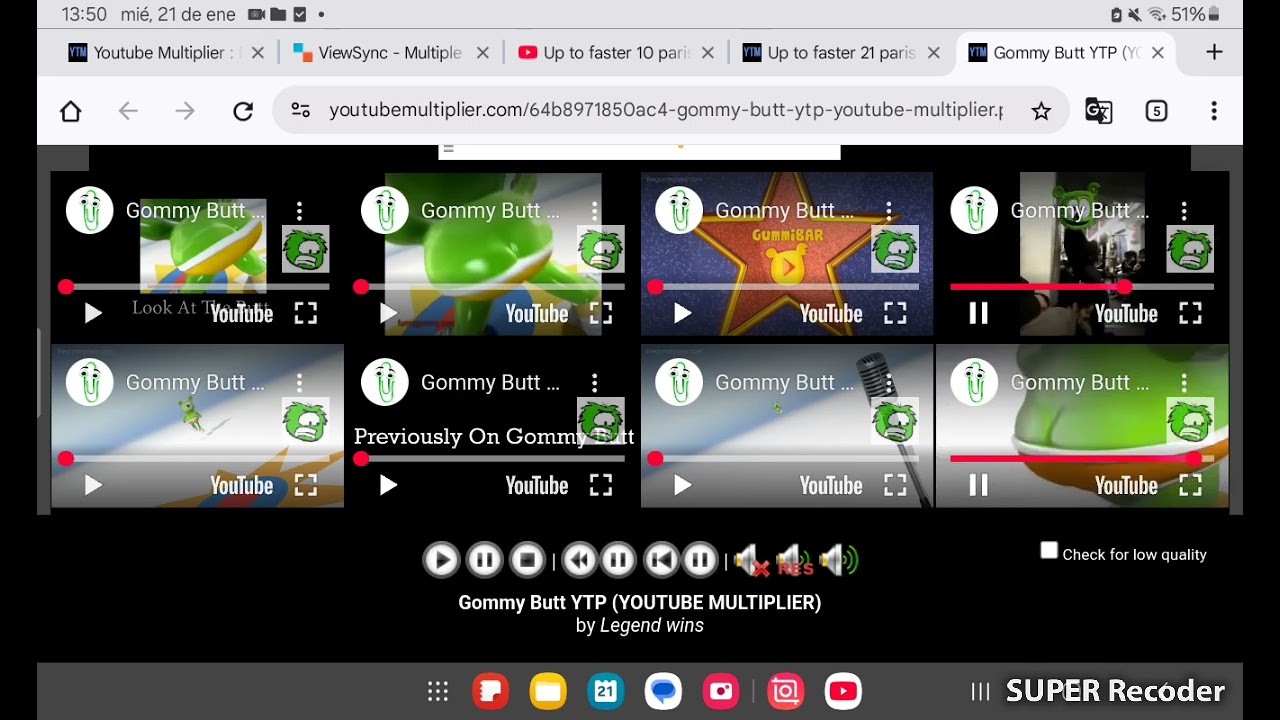Open the blue Messages app in taskbar
This screenshot has width=1280, height=720.
pyautogui.click(x=663, y=691)
